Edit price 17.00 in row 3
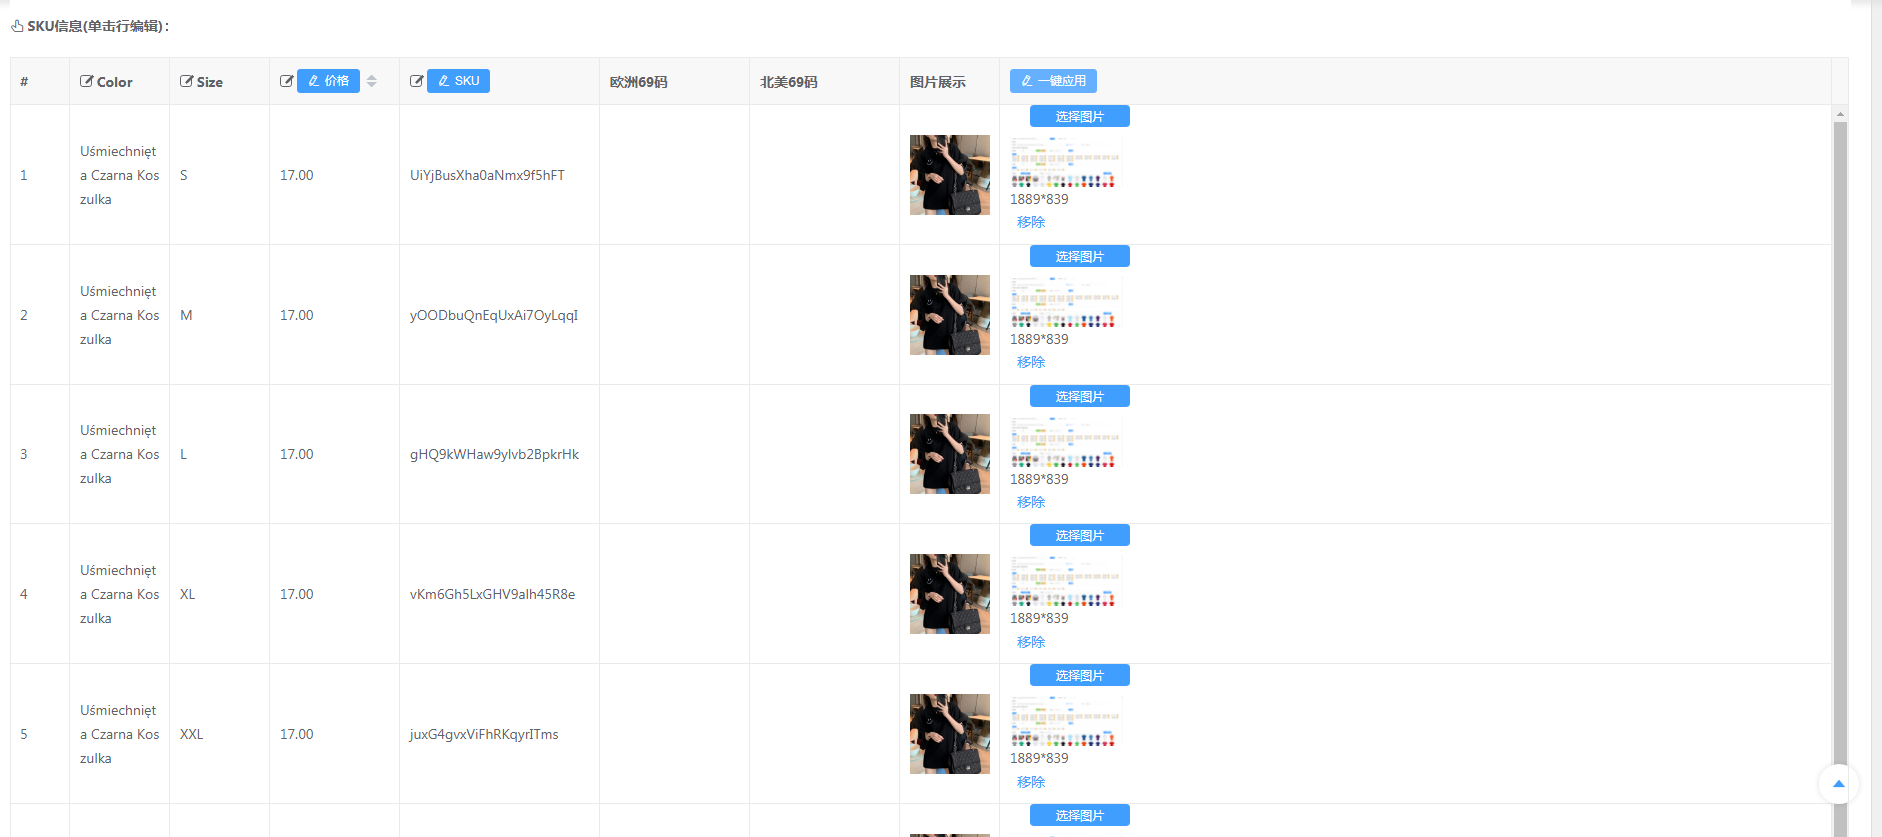This screenshot has width=1882, height=837. pos(297,454)
